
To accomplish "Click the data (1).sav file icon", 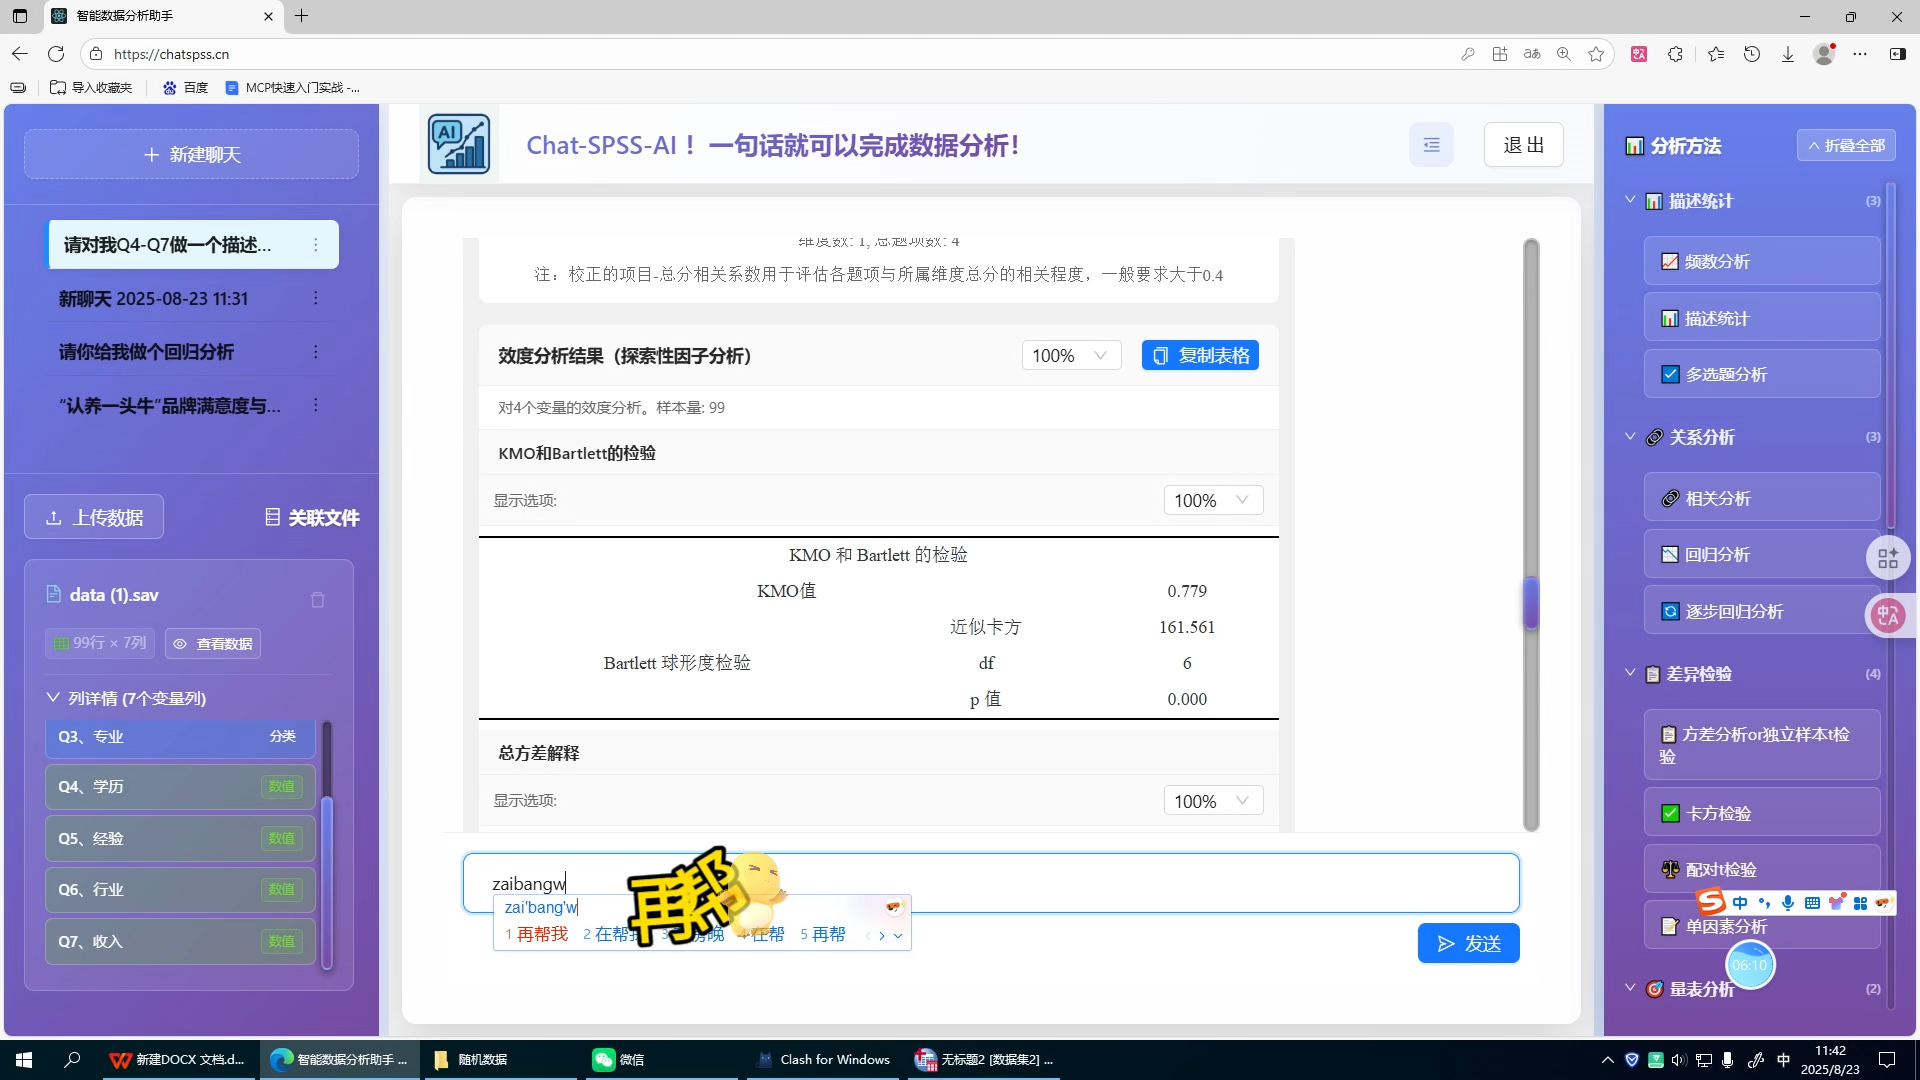I will pyautogui.click(x=54, y=594).
